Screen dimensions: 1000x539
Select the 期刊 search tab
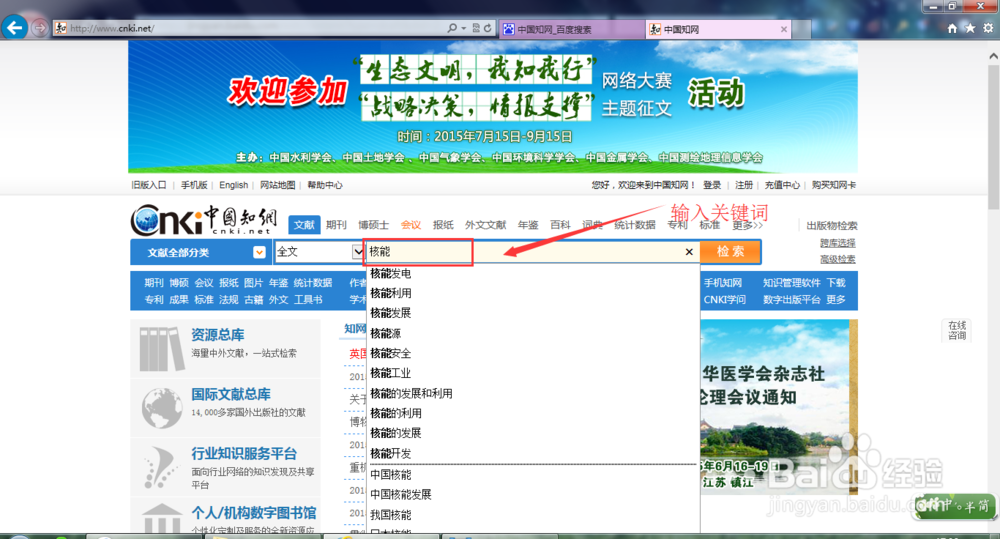tap(336, 225)
